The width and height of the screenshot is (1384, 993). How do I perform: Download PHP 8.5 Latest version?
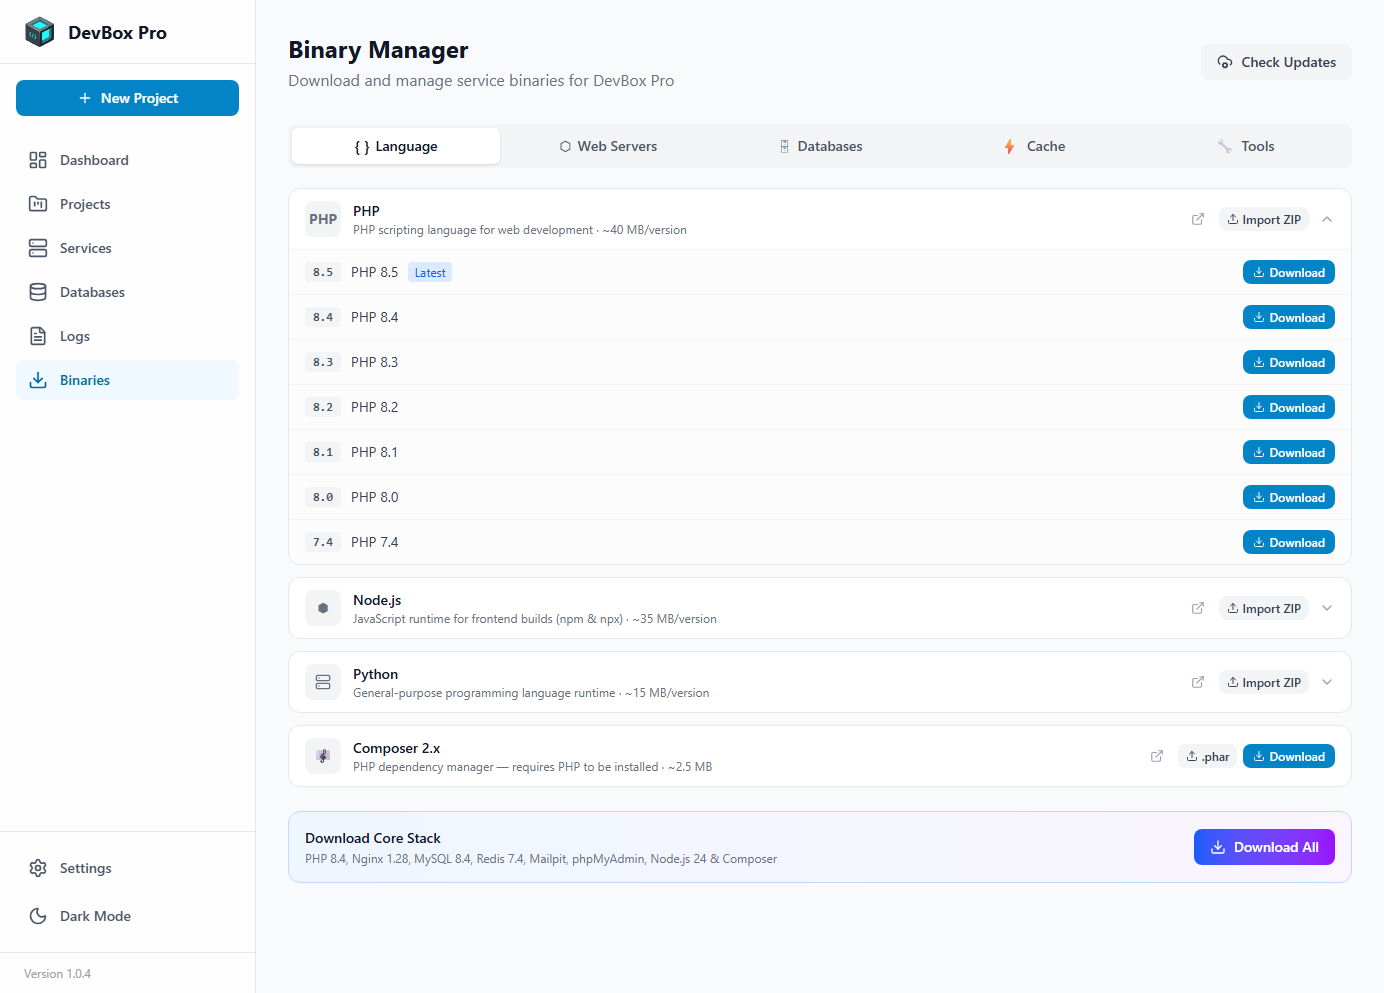click(x=1288, y=271)
